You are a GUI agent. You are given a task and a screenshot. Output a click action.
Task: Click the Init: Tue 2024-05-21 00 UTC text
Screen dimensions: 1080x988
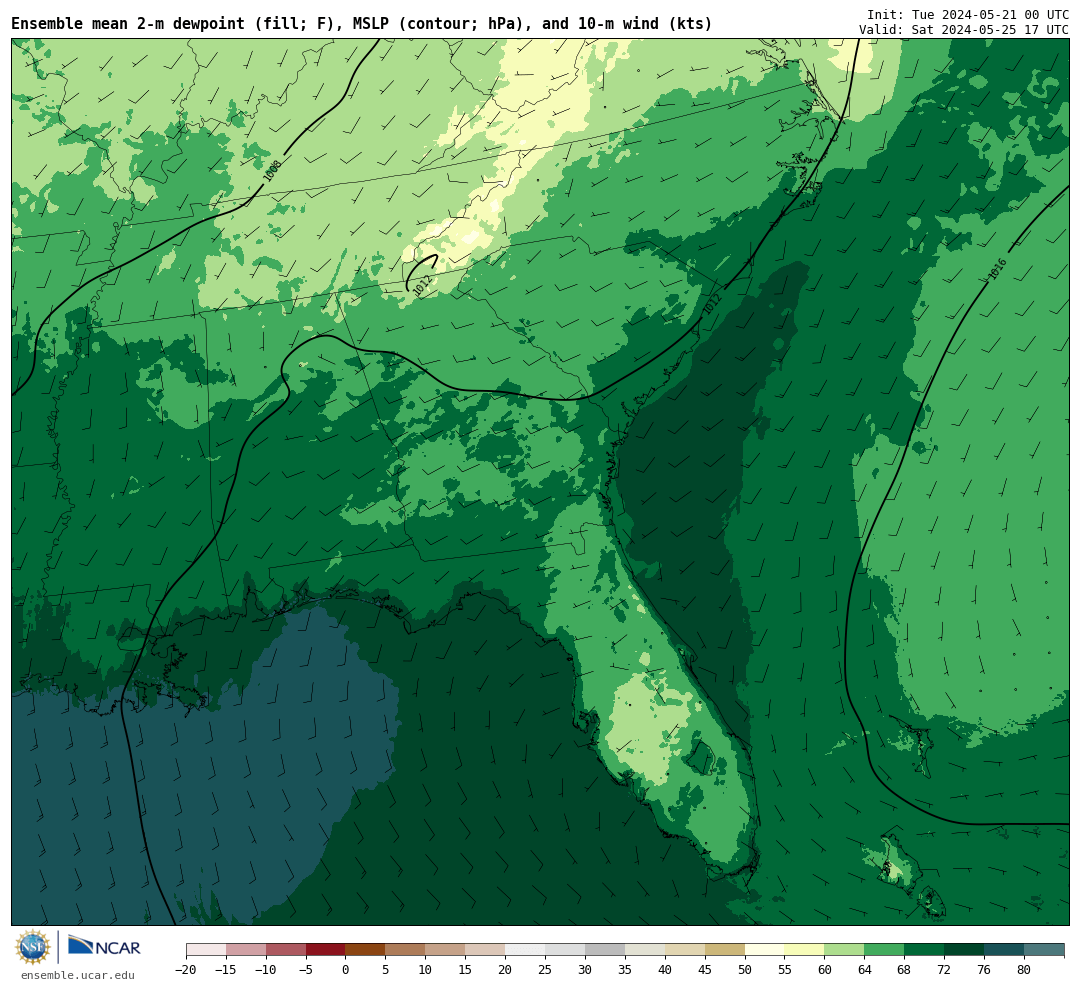(968, 15)
